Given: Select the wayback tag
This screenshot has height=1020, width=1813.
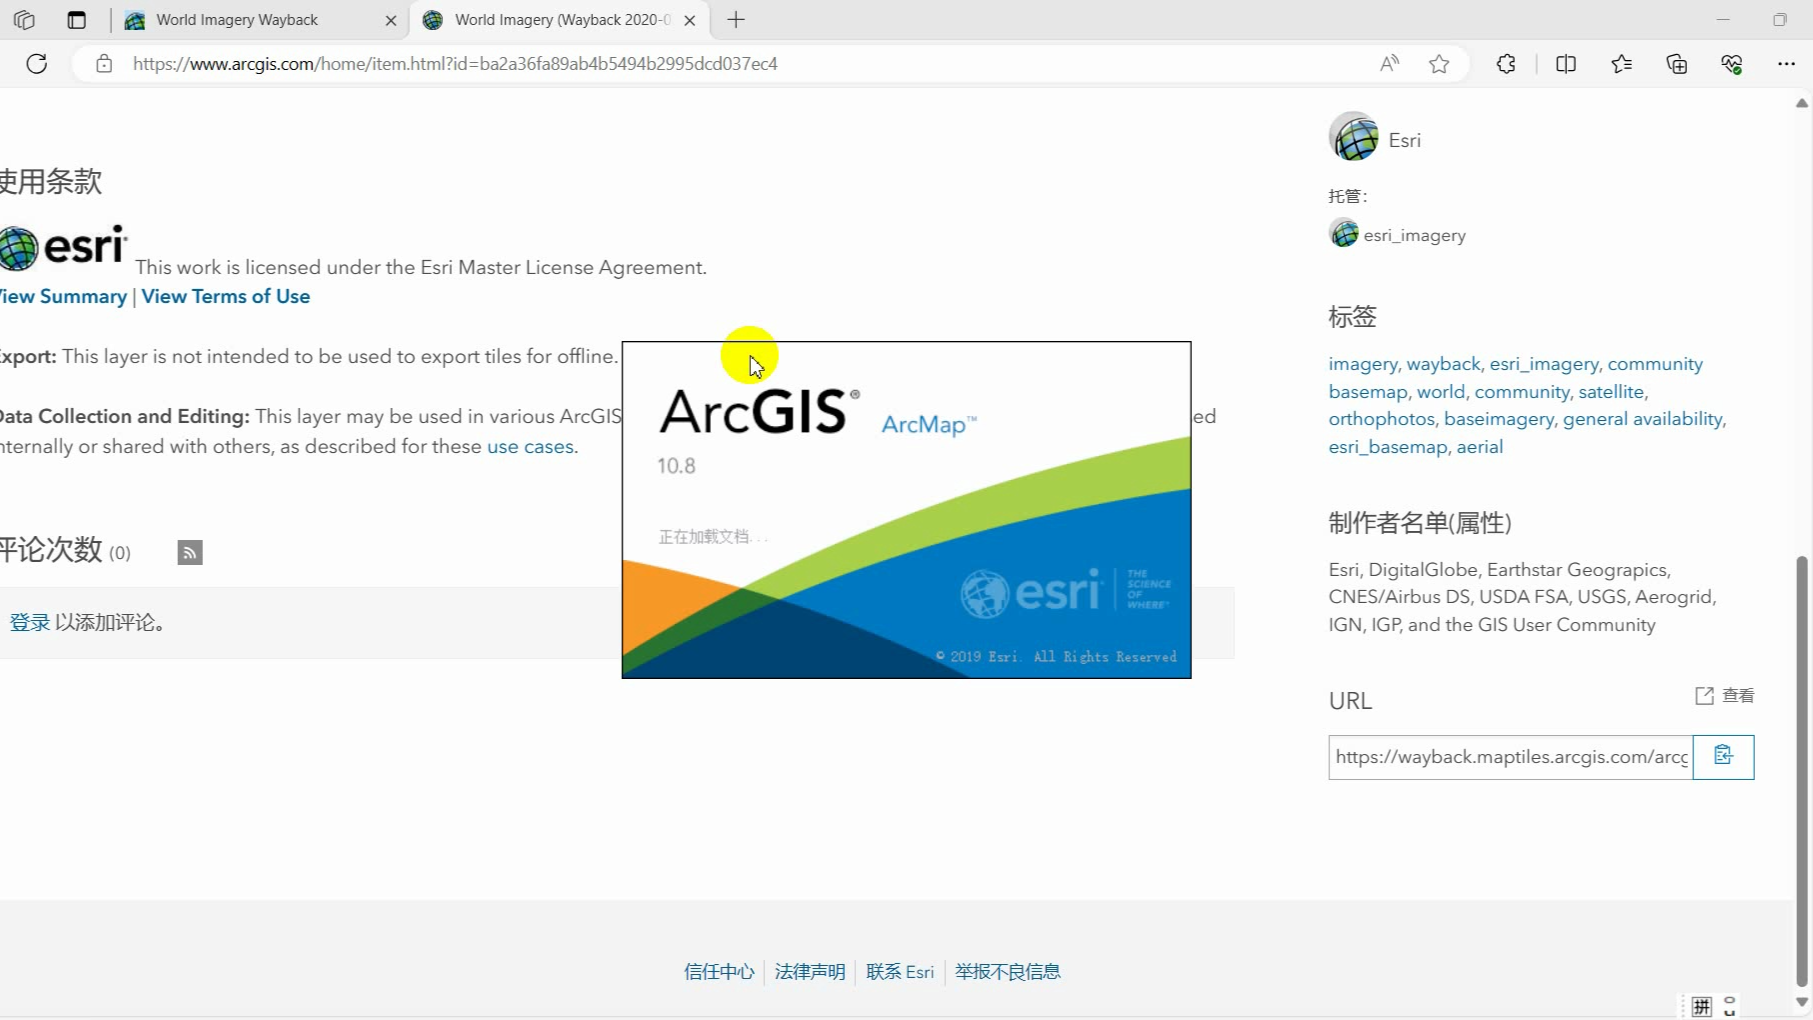Looking at the screenshot, I should click(1443, 364).
